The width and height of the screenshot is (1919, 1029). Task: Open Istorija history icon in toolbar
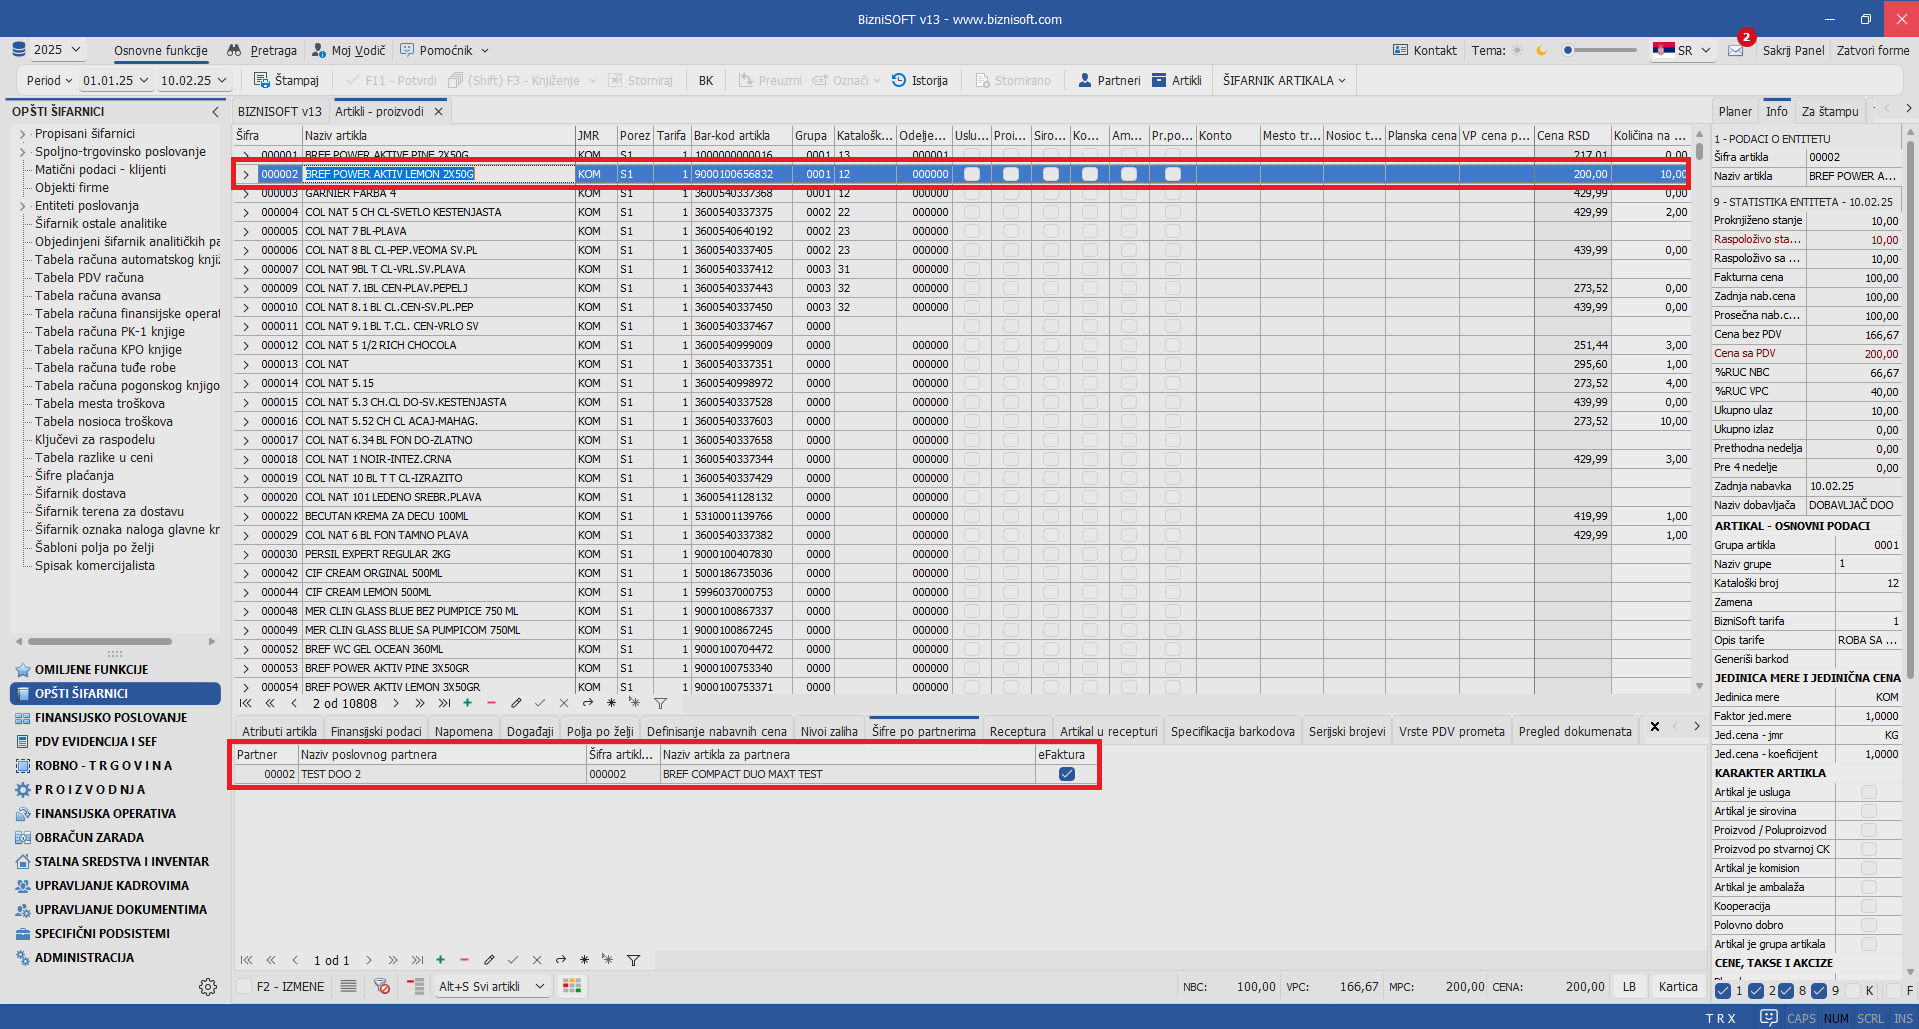919,81
